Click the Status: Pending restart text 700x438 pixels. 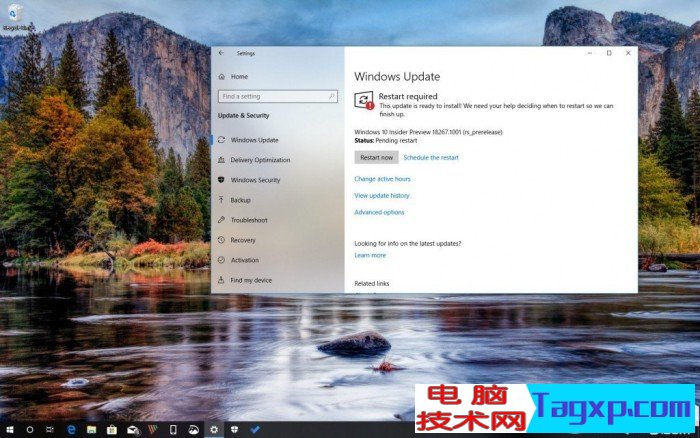click(386, 140)
